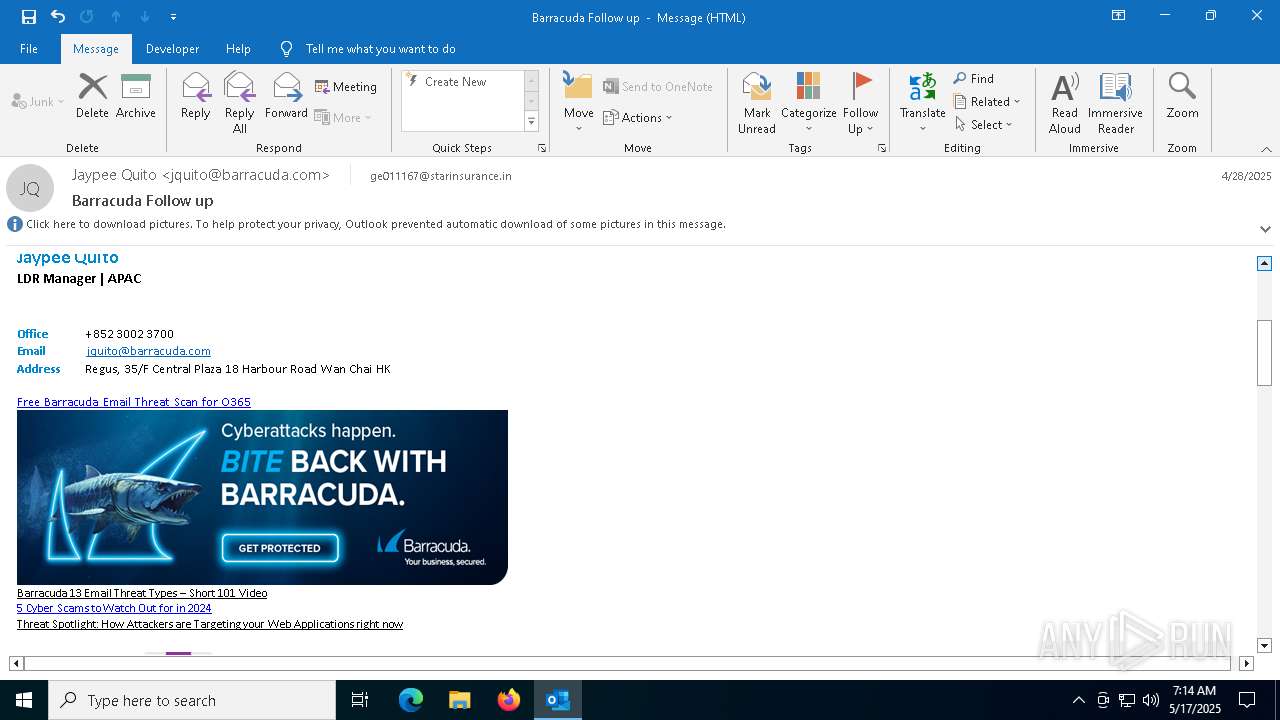Click the horizontal scrollbar right arrow
This screenshot has width=1280, height=720.
coord(1246,663)
